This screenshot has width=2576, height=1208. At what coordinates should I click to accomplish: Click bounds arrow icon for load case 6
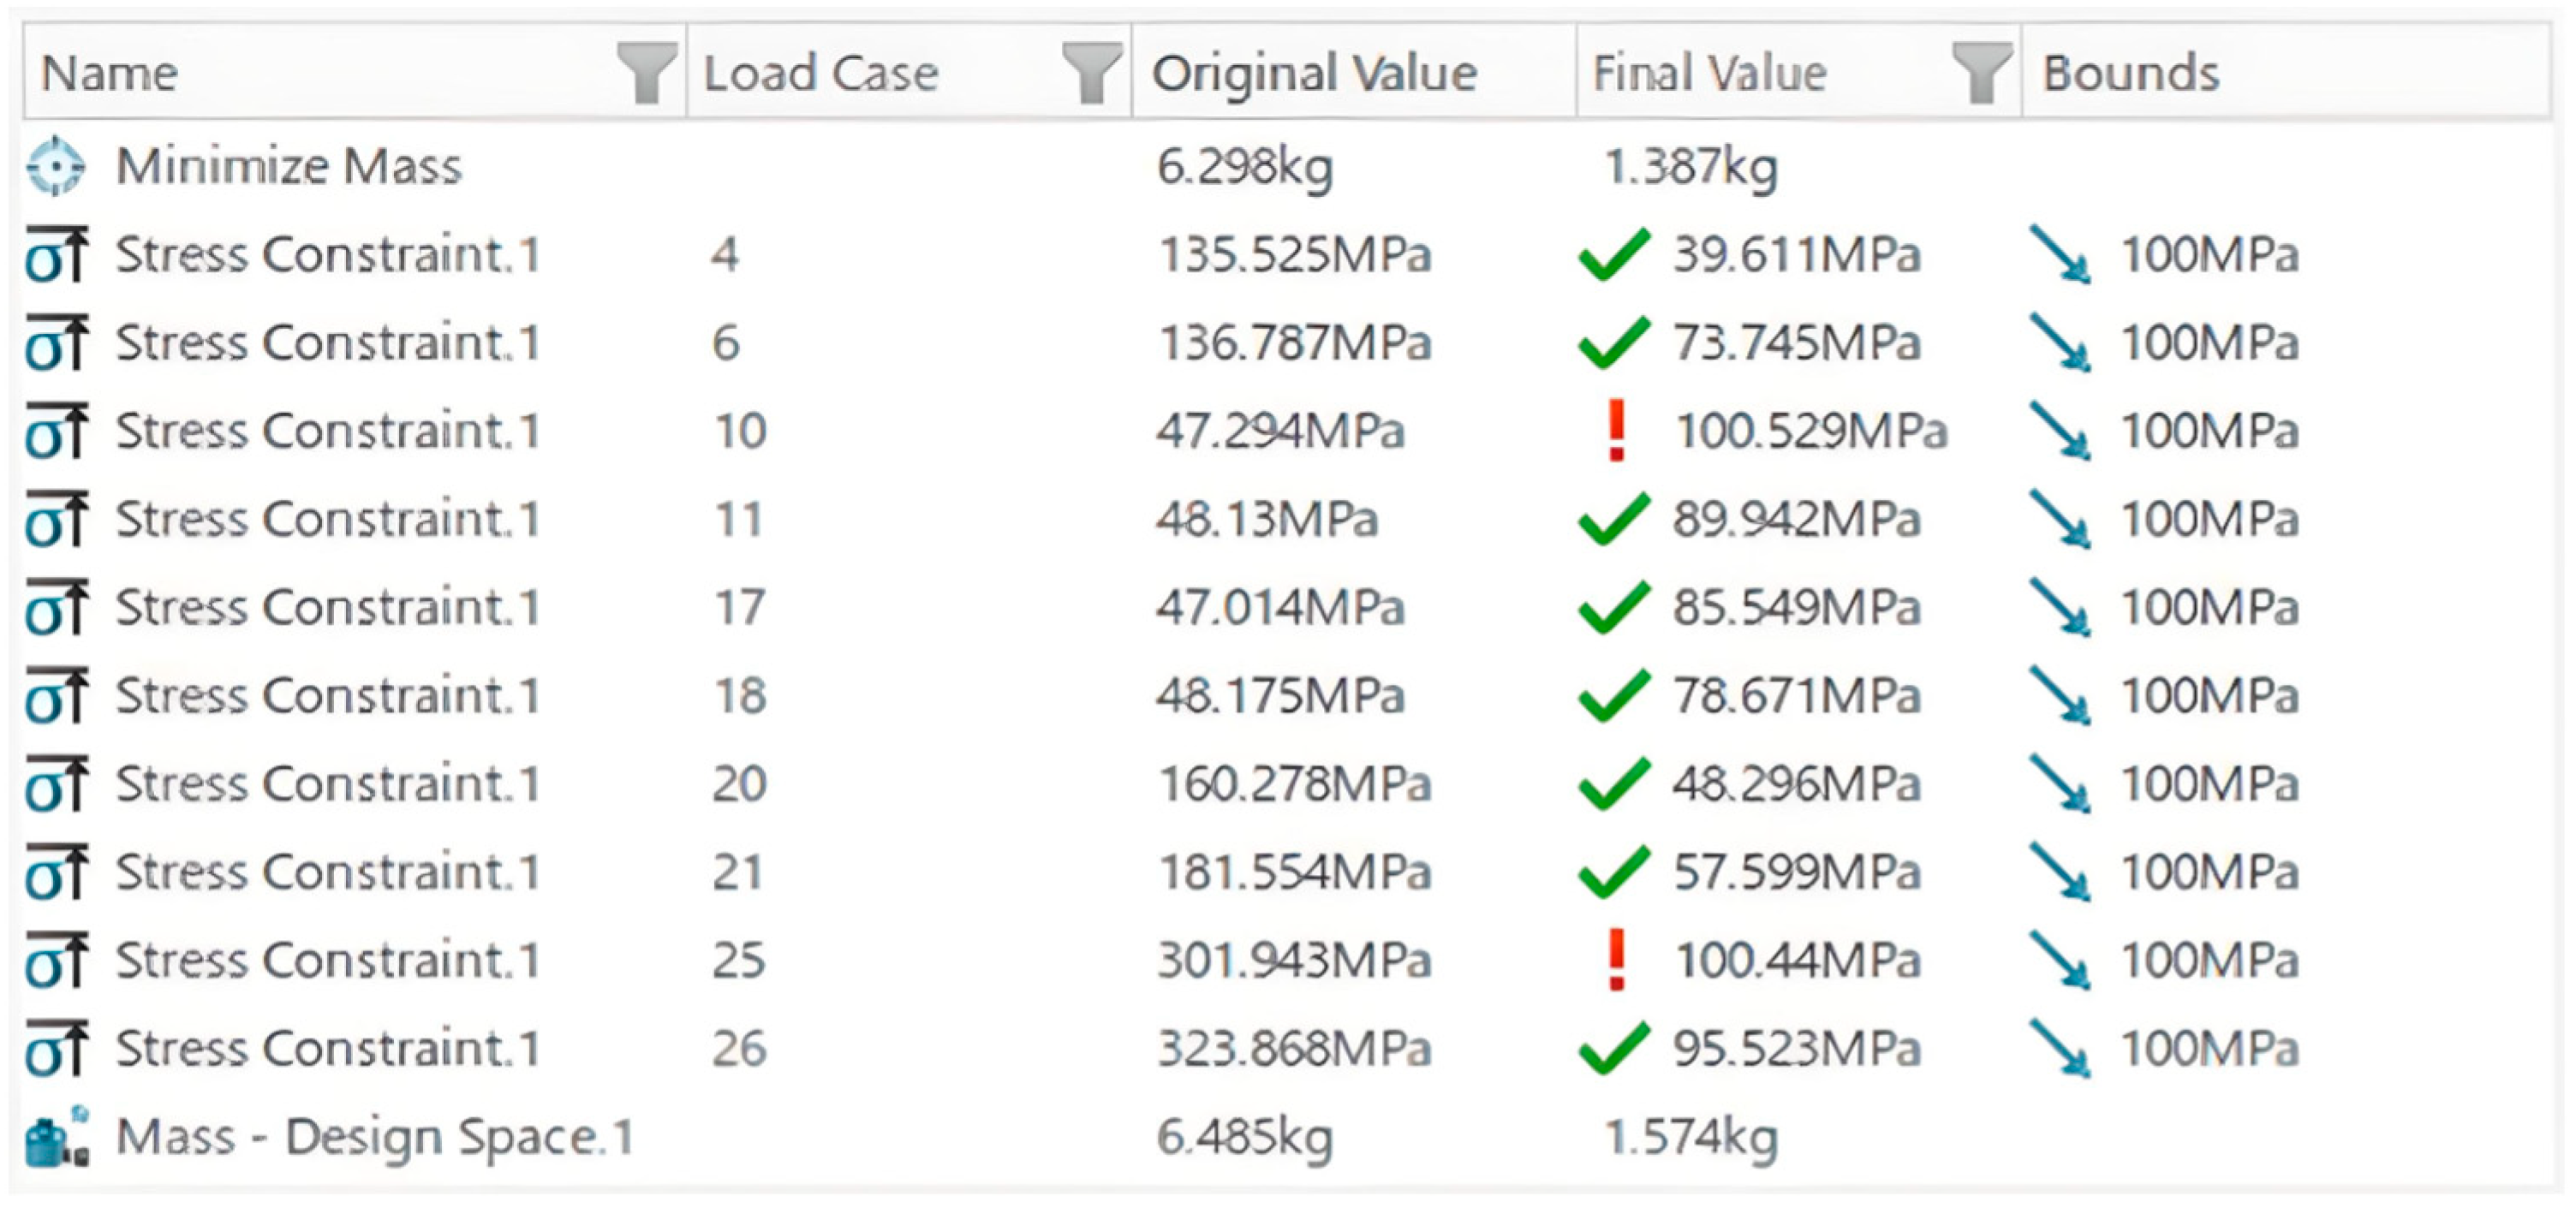click(2060, 343)
